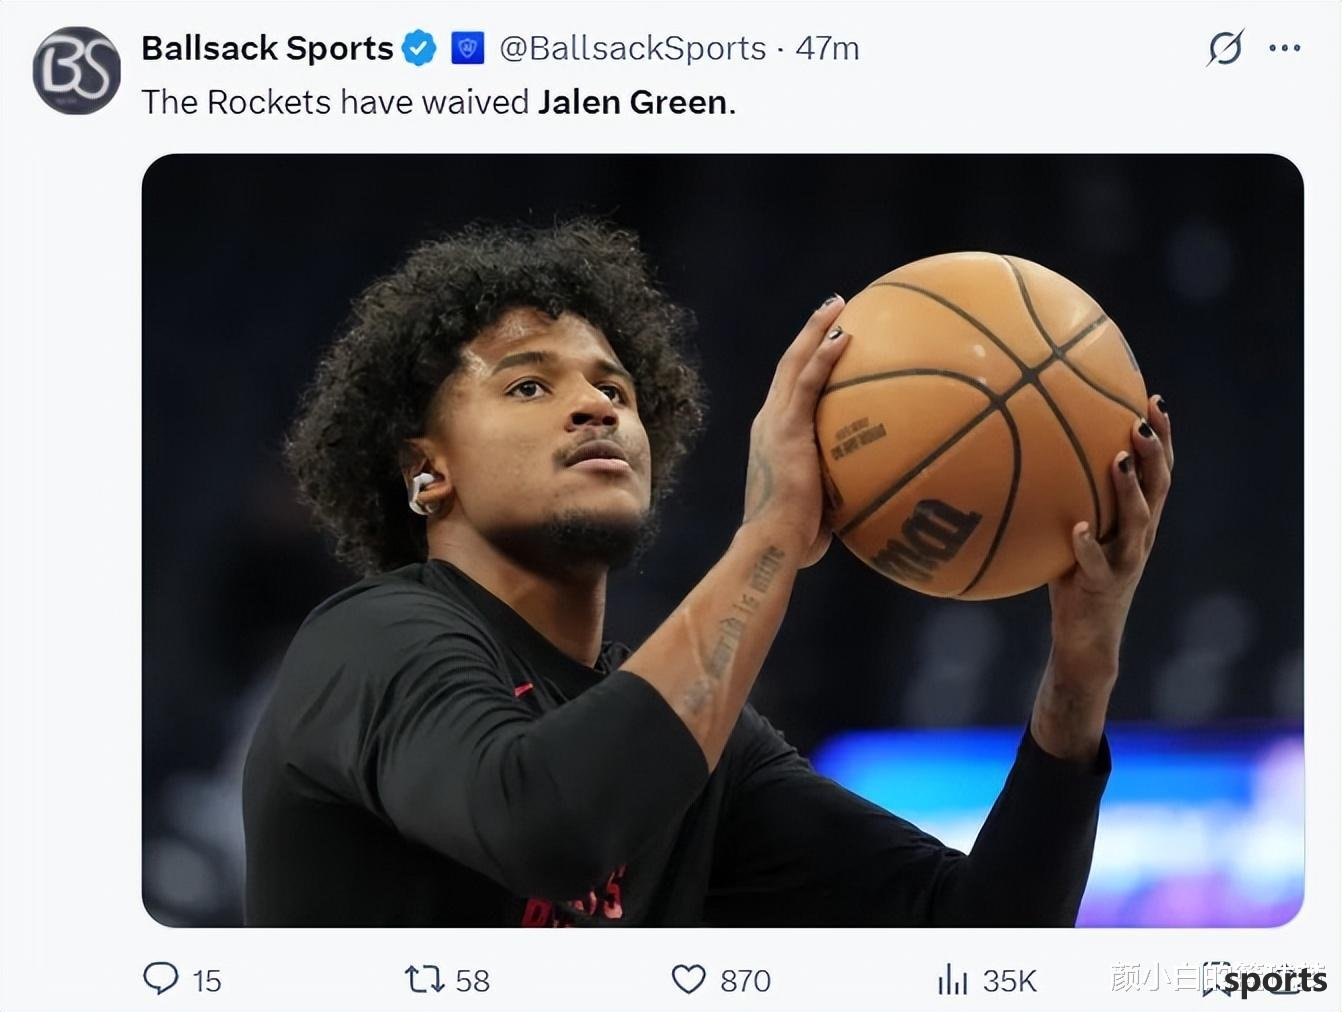Screen dimensions: 1342x1012
Task: Click the reply speech bubble icon
Action: [161, 978]
